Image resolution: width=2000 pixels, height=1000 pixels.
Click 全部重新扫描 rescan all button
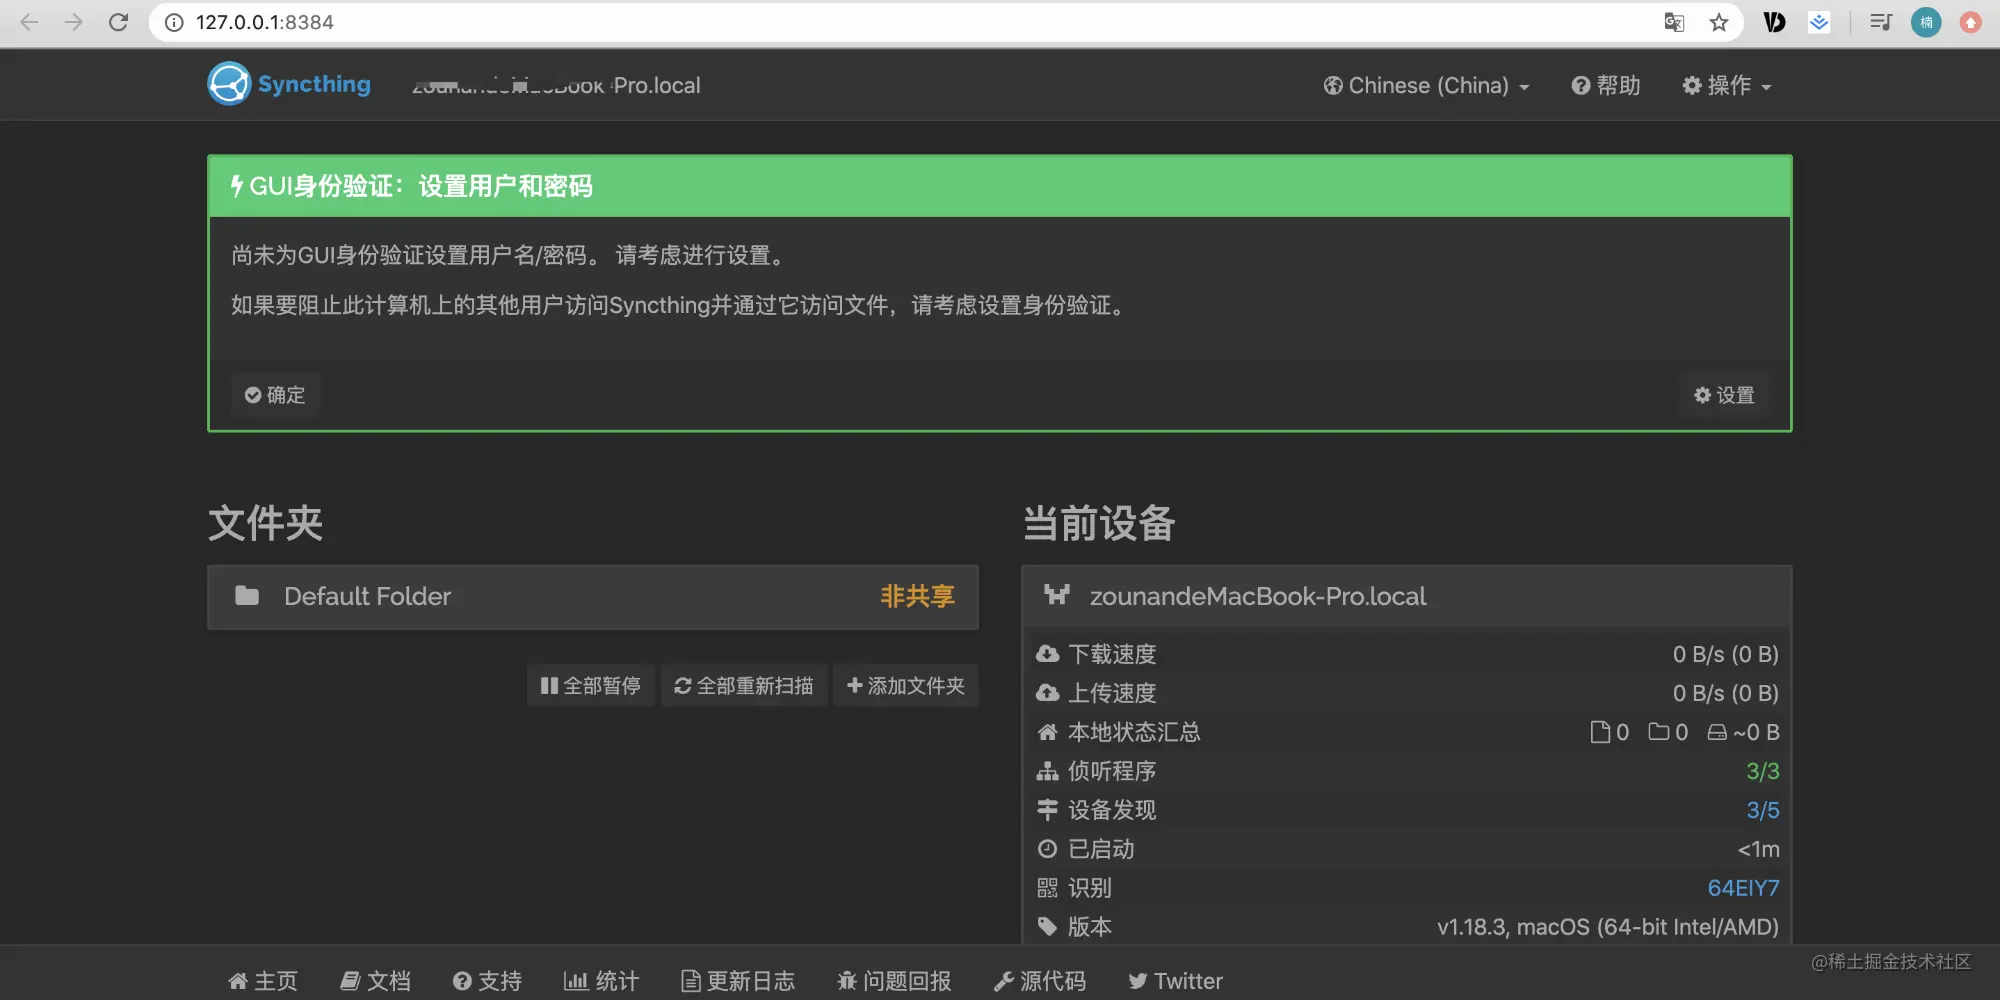[x=744, y=686]
